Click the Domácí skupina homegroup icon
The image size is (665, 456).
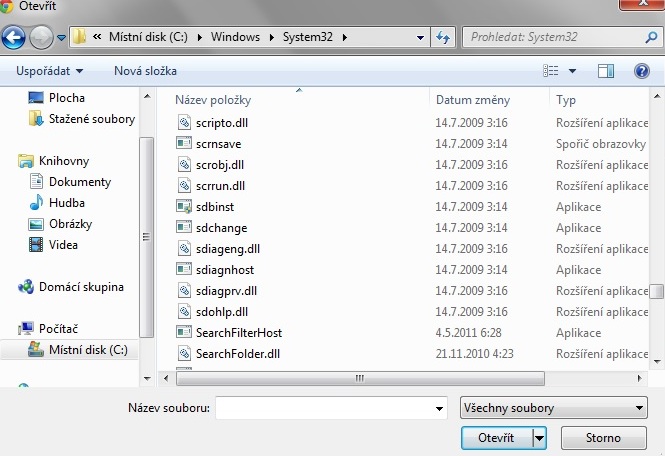[27, 287]
